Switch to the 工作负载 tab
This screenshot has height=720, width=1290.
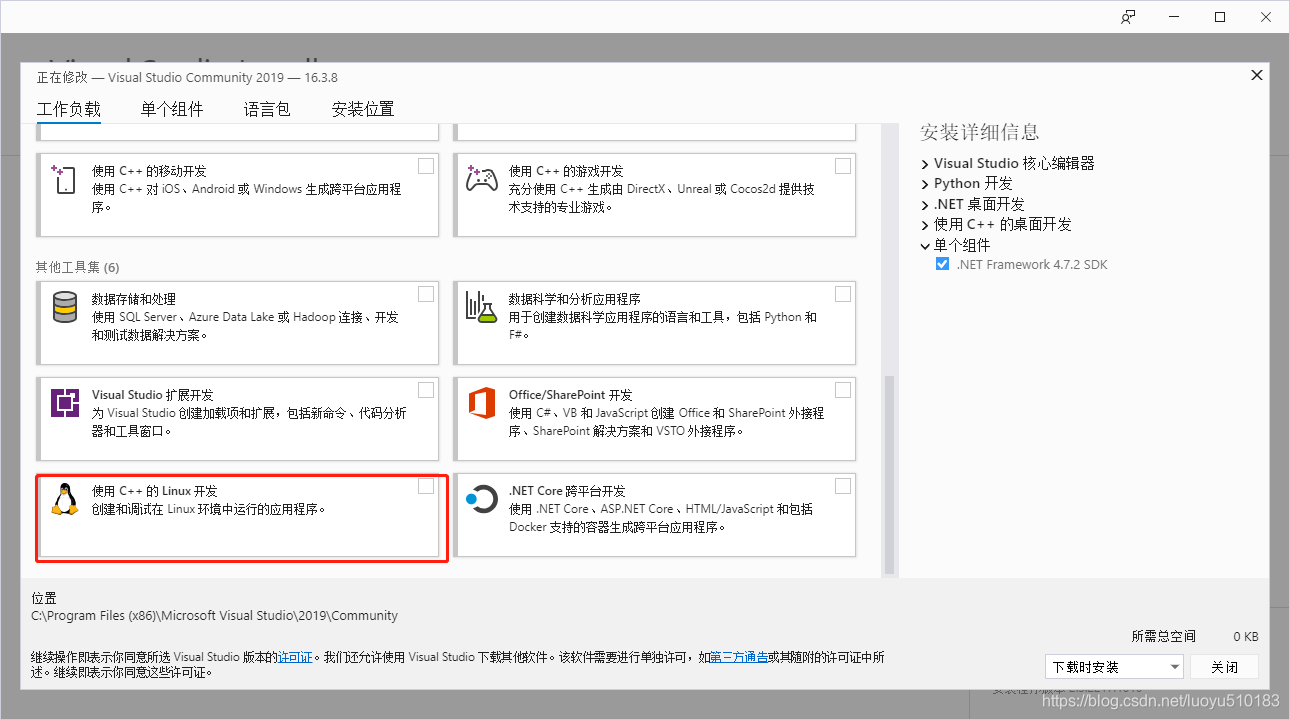click(69, 110)
